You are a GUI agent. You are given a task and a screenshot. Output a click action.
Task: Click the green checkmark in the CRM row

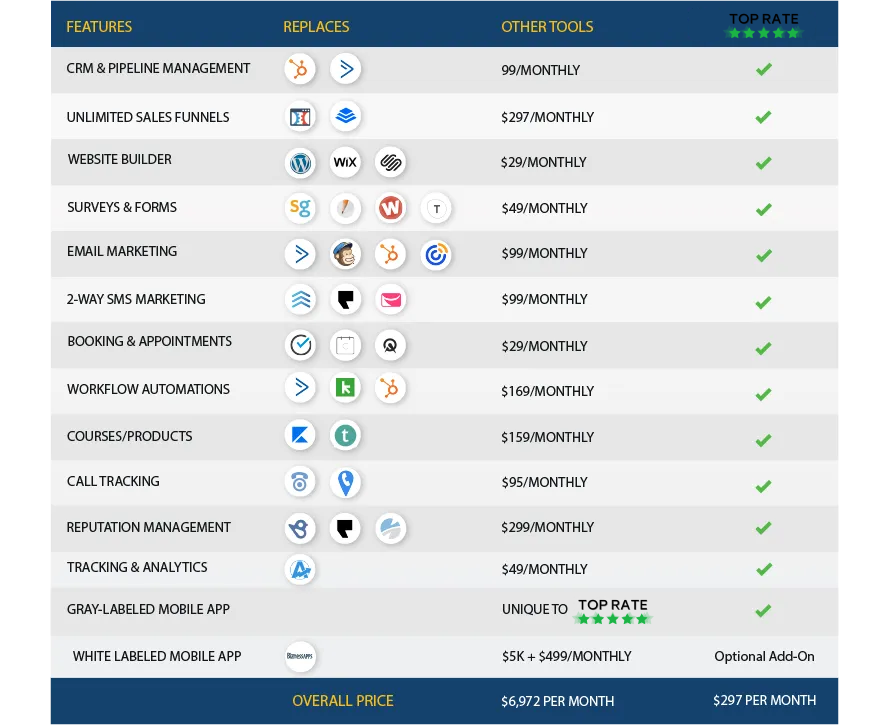(x=763, y=69)
